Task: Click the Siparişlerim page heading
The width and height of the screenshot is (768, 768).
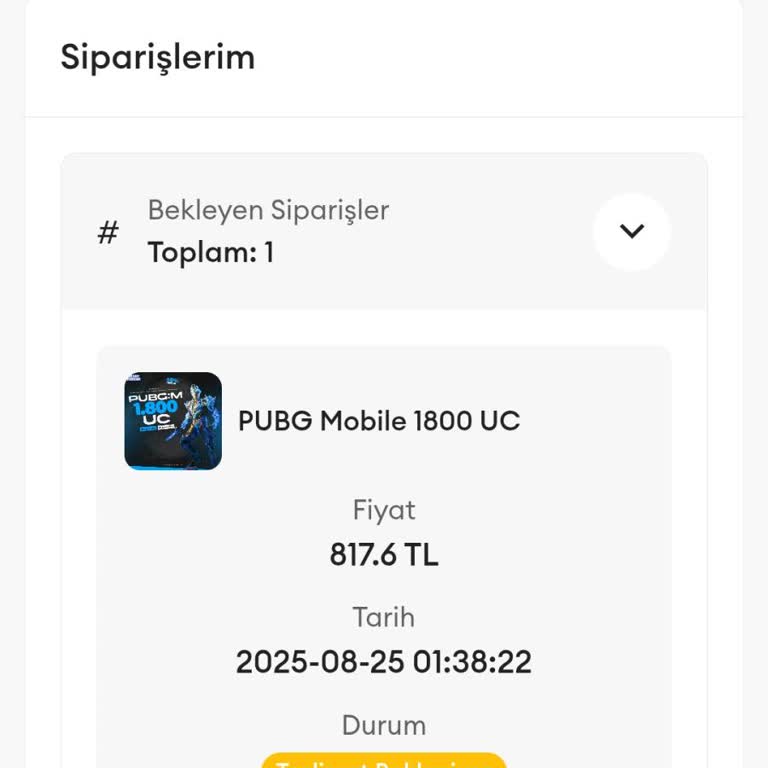Action: 157,57
